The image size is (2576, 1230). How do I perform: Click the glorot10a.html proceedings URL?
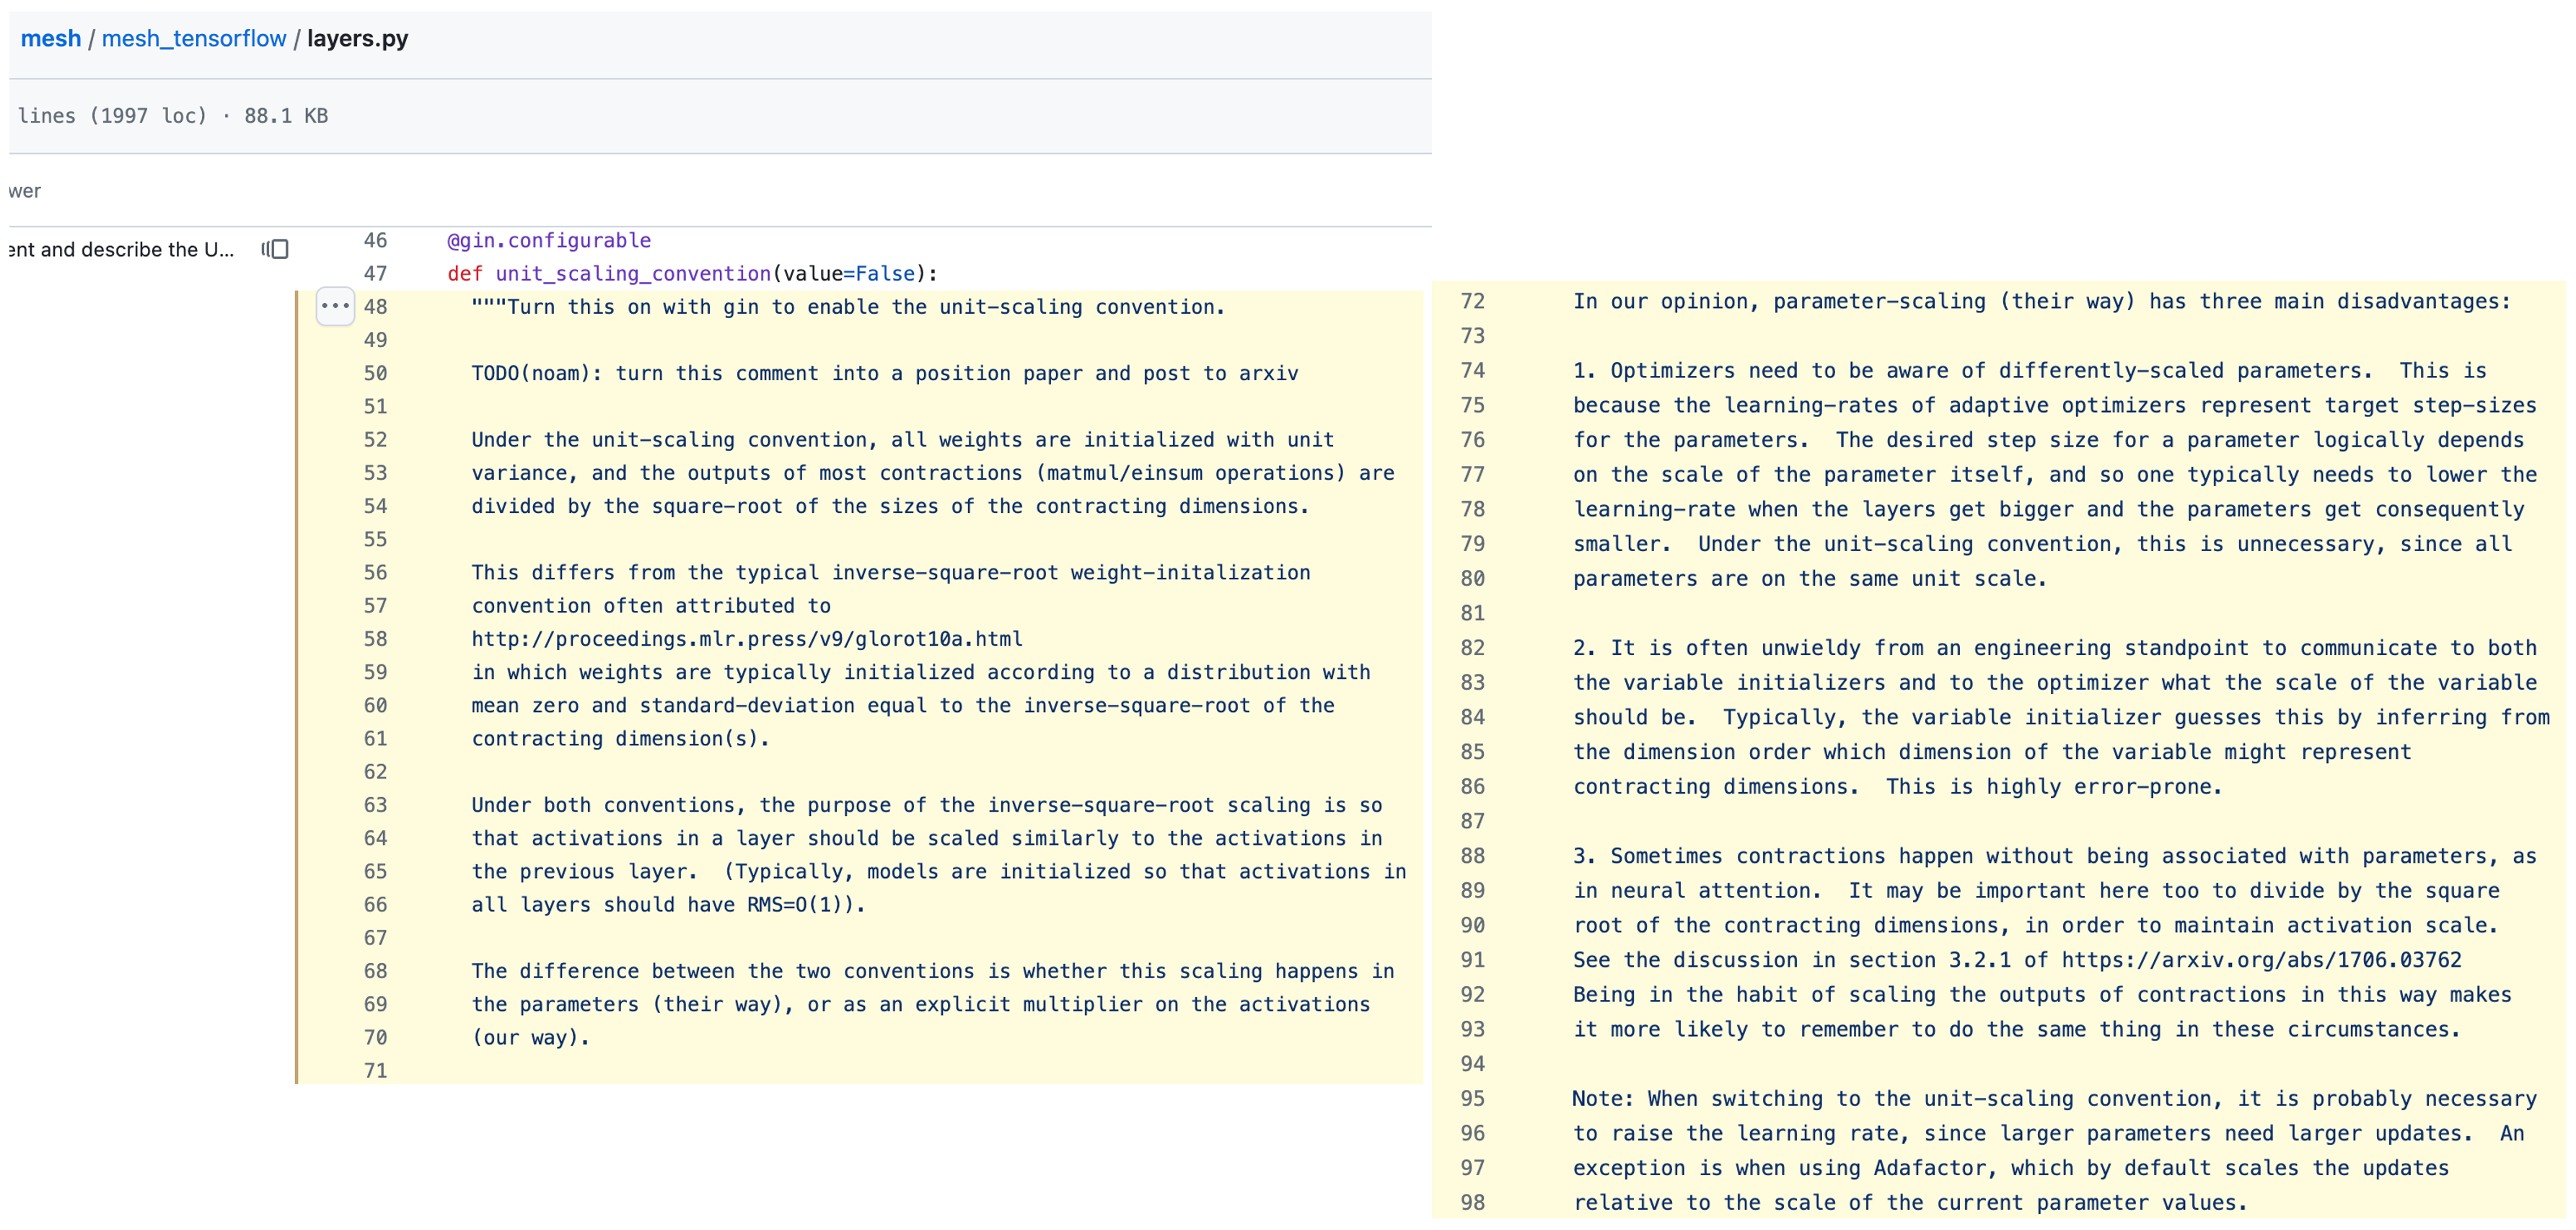pos(747,639)
